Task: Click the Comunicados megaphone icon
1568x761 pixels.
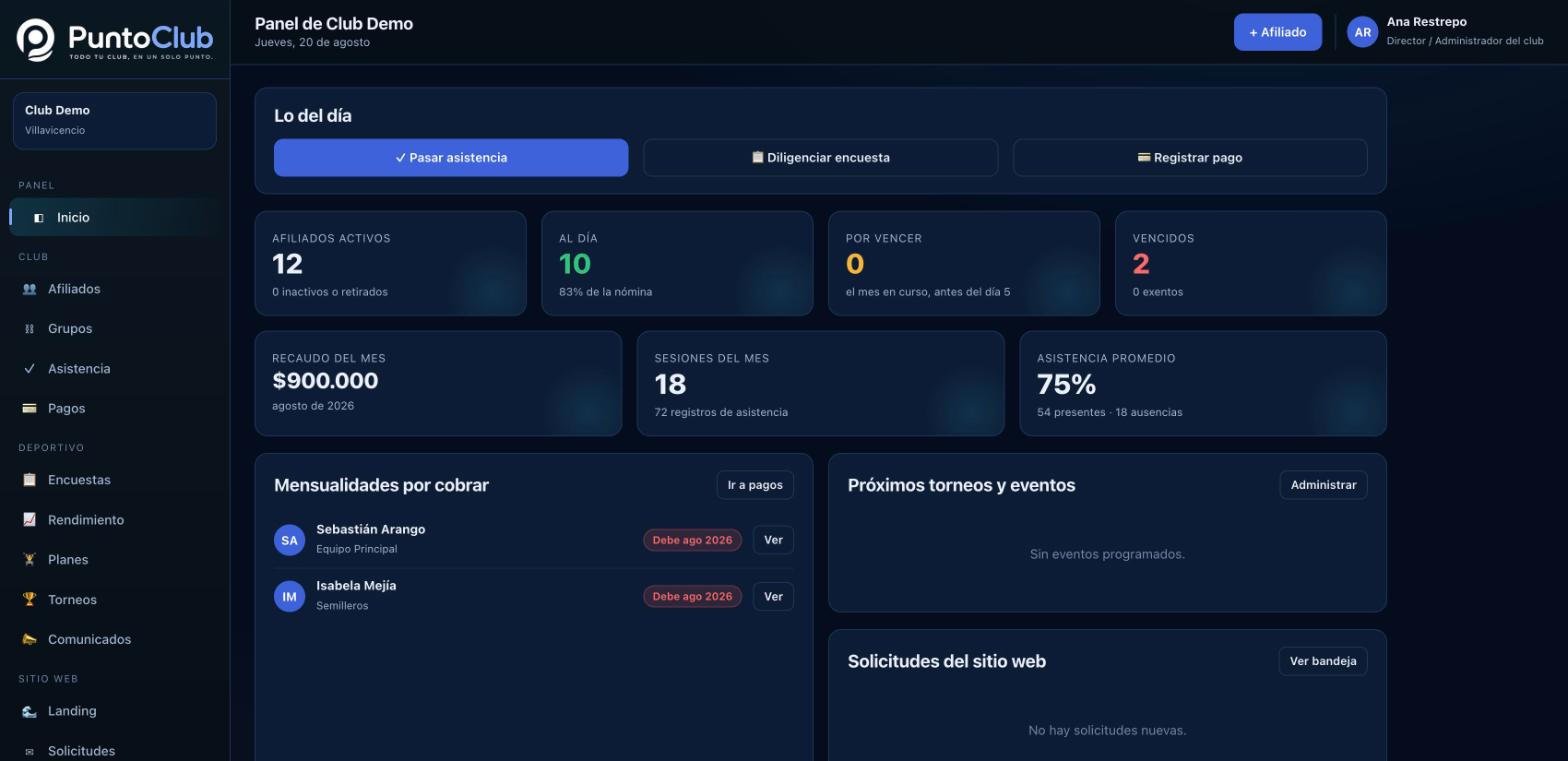Action: 29,640
